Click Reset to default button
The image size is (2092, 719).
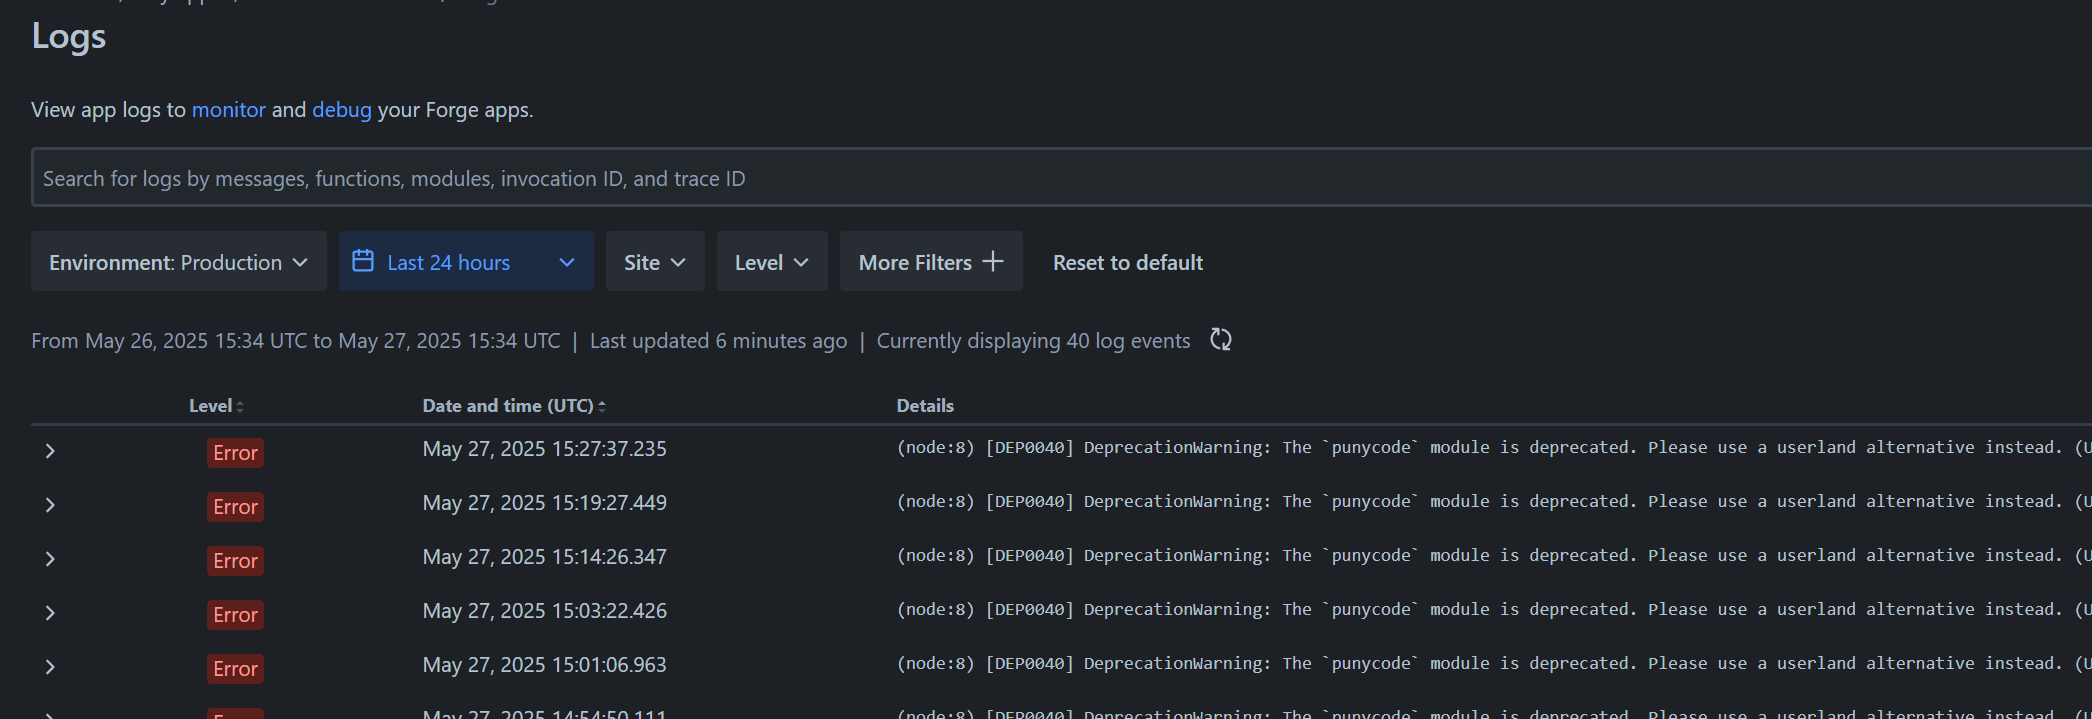coord(1127,262)
